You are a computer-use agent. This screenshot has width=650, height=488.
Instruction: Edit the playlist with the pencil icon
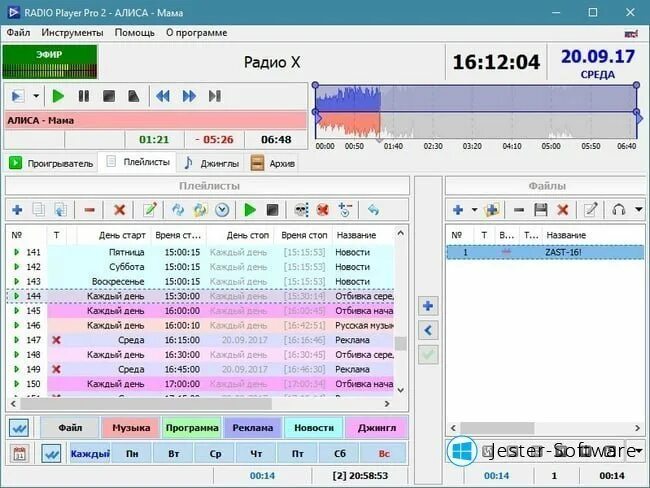pos(150,210)
